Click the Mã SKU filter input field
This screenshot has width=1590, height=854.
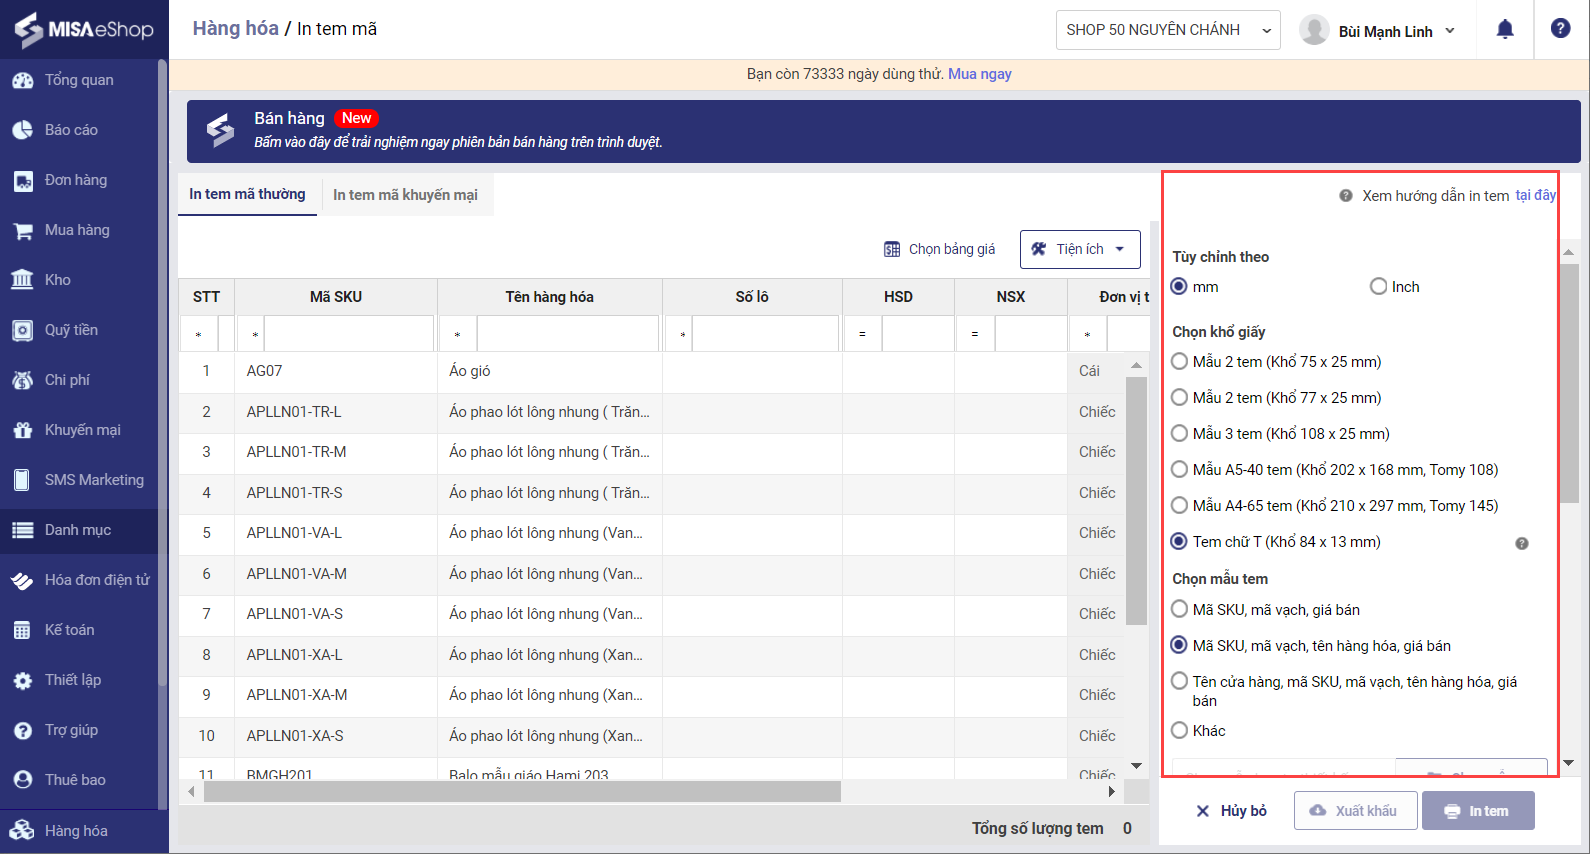(348, 334)
